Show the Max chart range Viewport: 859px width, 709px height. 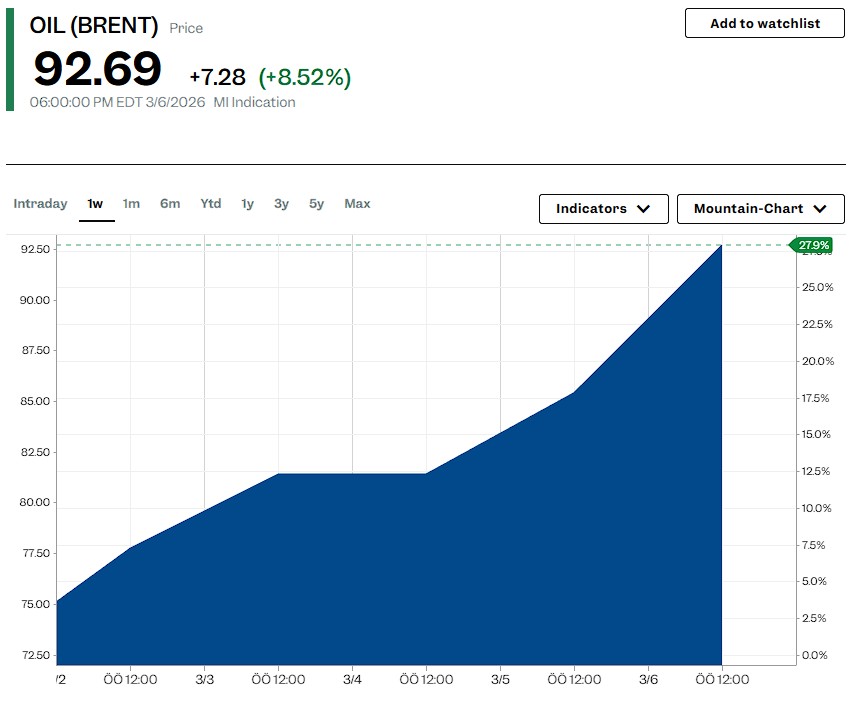tap(357, 204)
